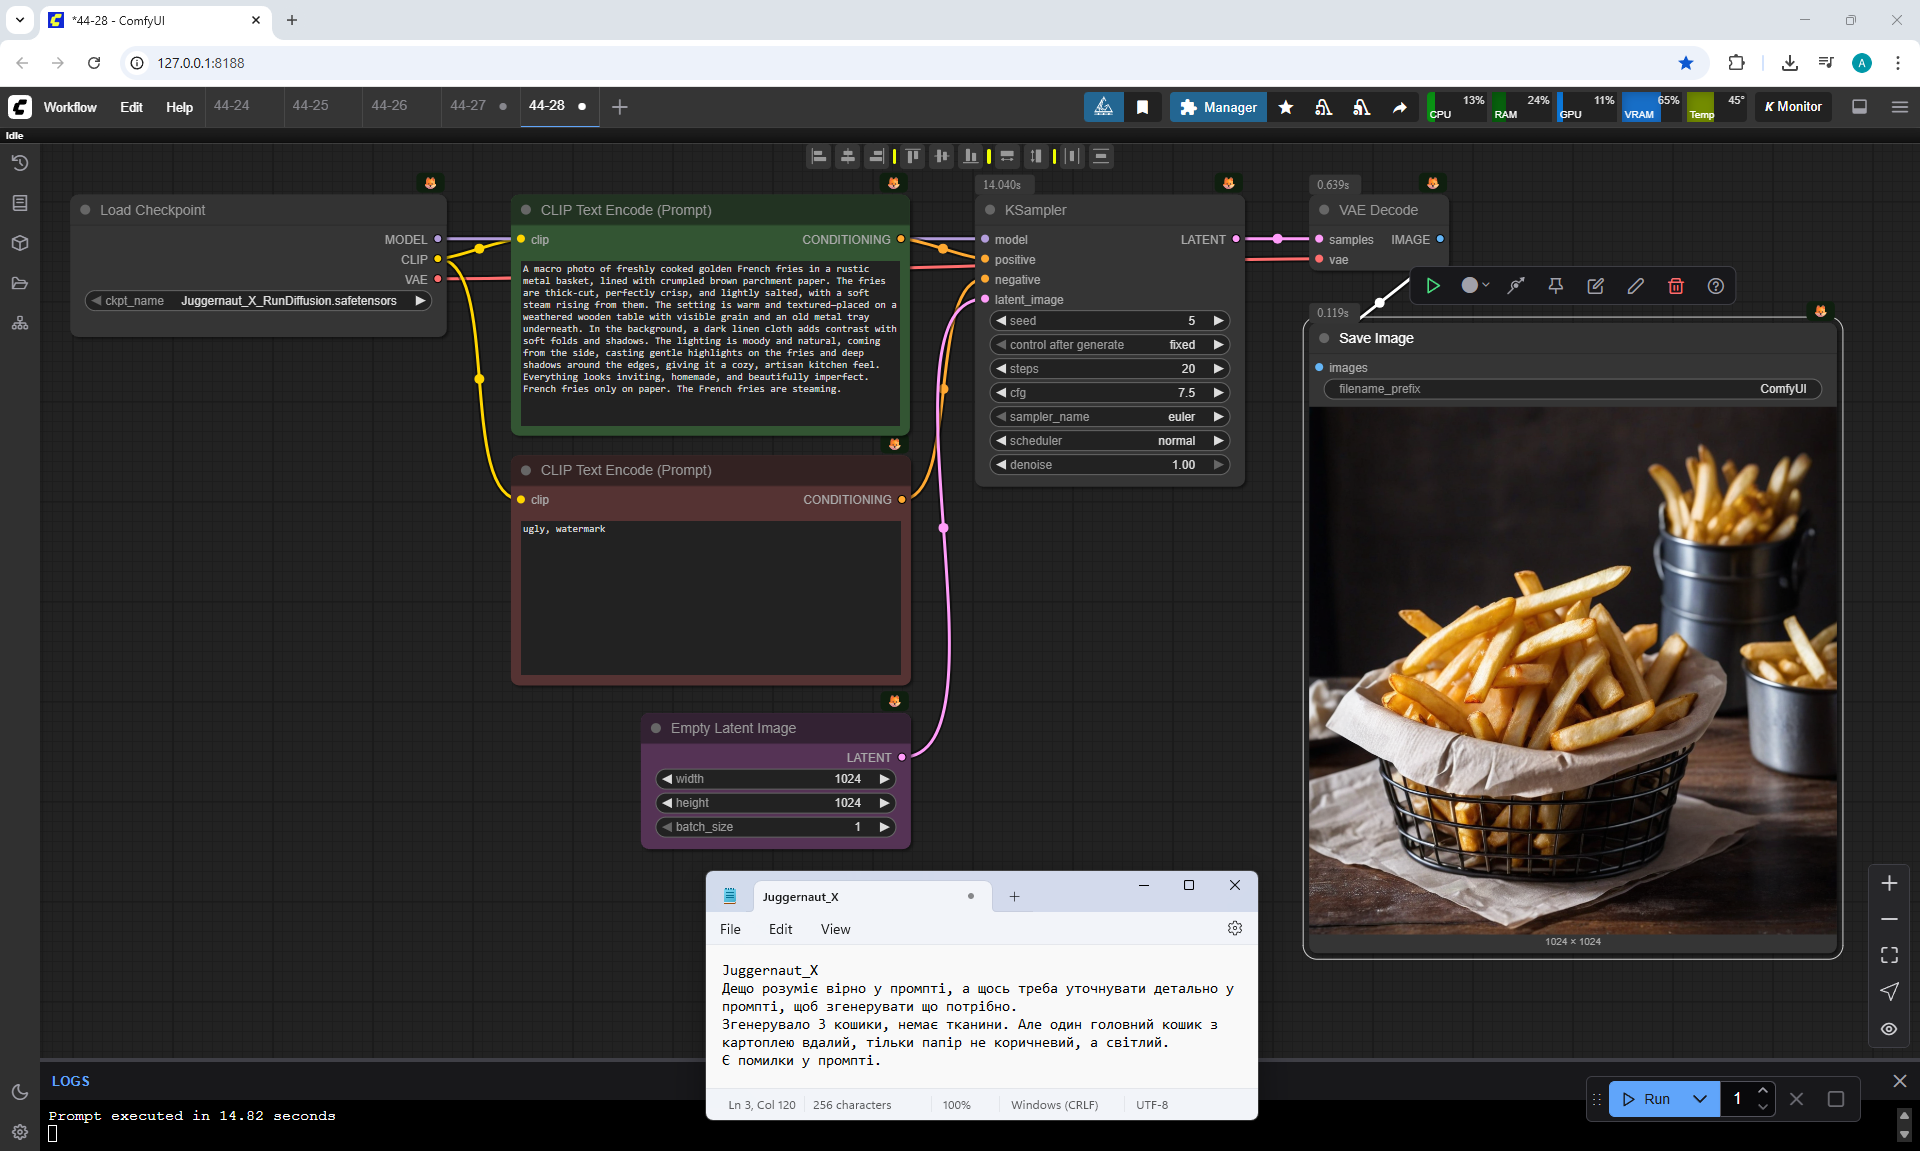Screen dimensions: 1920x1151
Task: Click the Run button
Action: 1646,1099
